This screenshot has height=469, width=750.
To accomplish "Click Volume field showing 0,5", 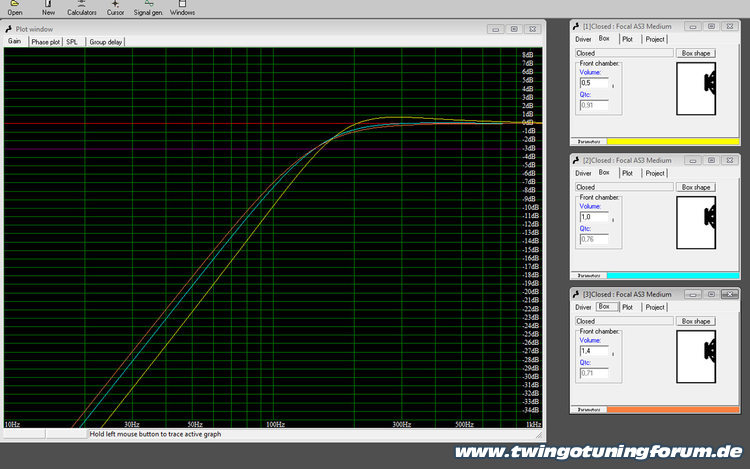I will click(594, 82).
